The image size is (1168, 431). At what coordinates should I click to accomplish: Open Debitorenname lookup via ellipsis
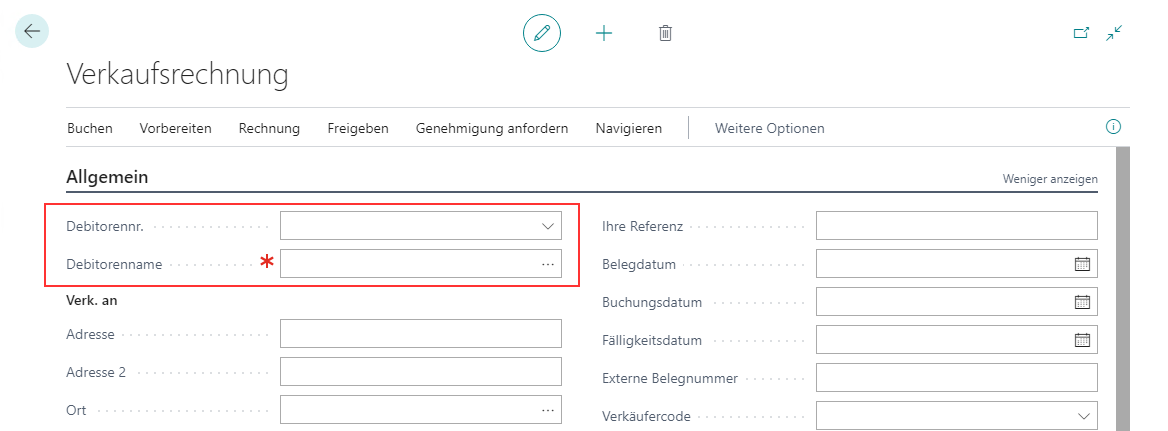[548, 264]
